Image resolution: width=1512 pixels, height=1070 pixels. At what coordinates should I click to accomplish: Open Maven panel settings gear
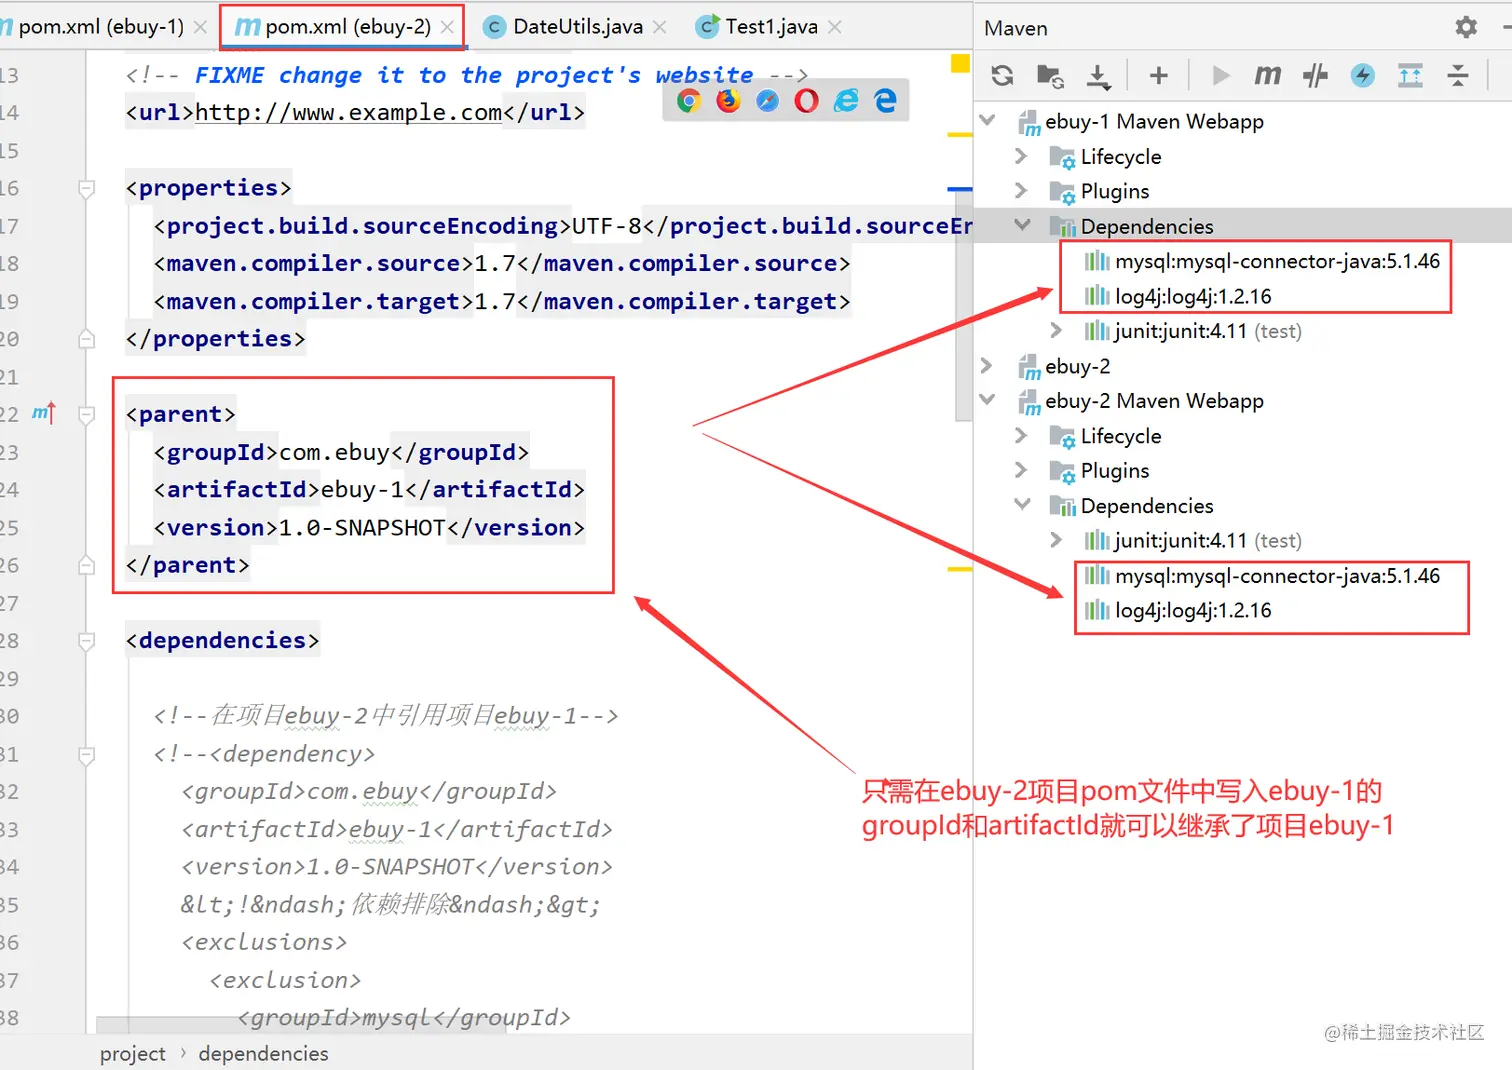[1466, 27]
